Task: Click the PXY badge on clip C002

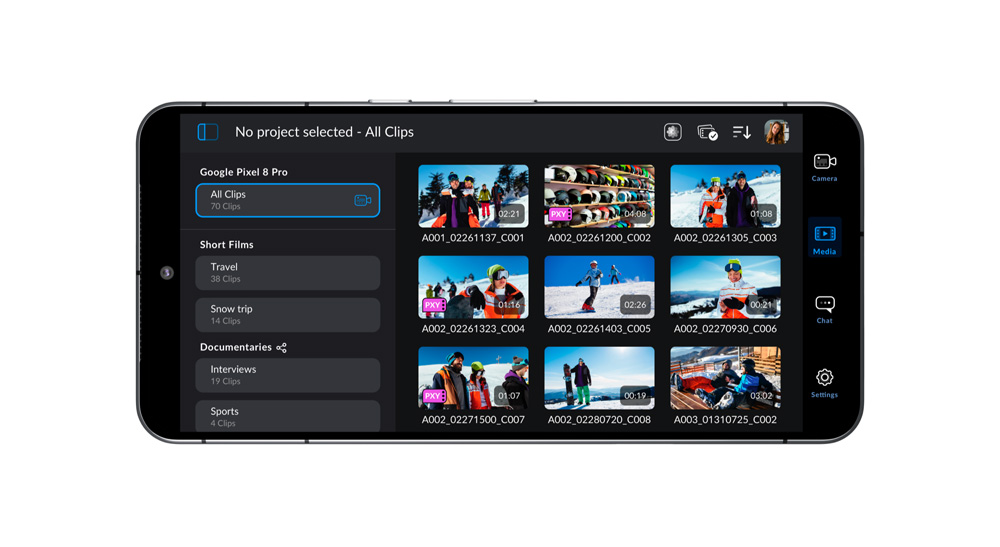Action: click(x=561, y=214)
